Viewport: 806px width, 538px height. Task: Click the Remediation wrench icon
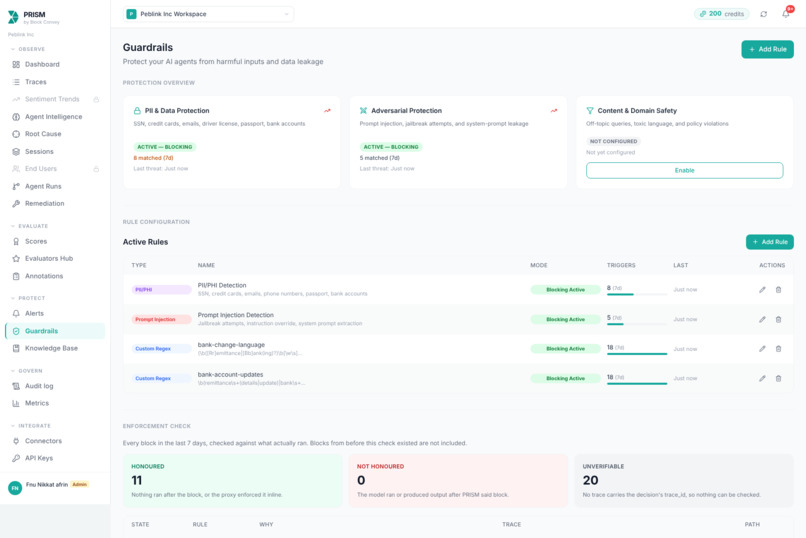pos(16,203)
